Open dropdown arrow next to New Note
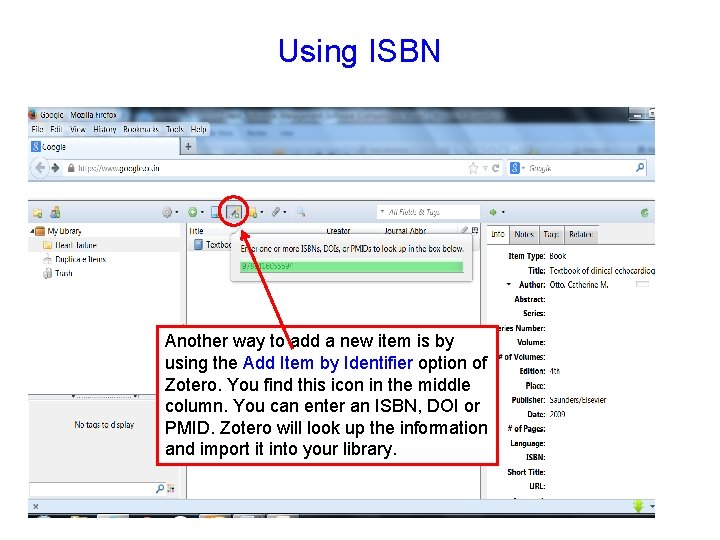 tap(262, 212)
